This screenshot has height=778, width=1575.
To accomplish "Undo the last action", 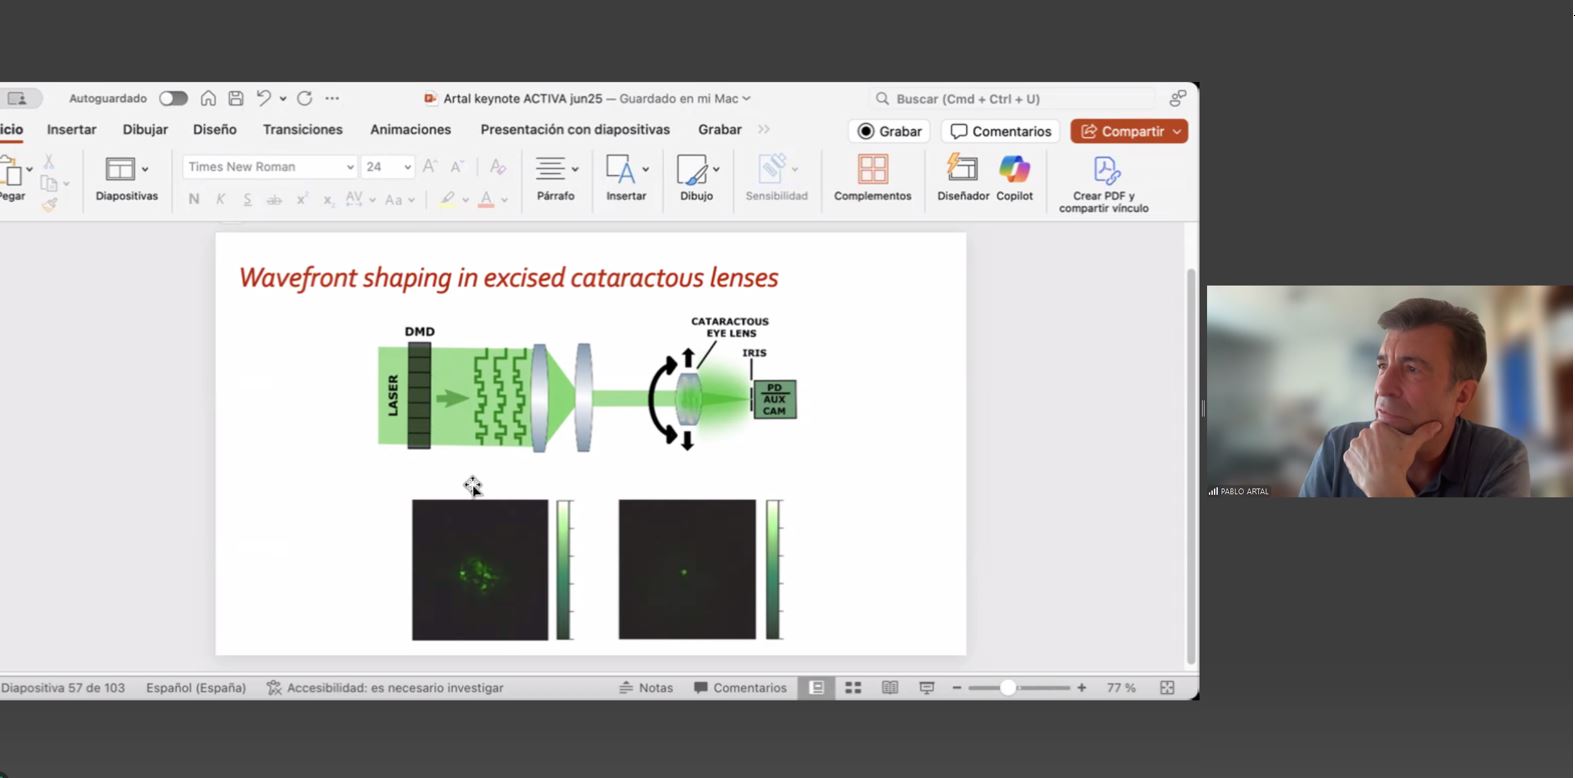I will click(263, 98).
